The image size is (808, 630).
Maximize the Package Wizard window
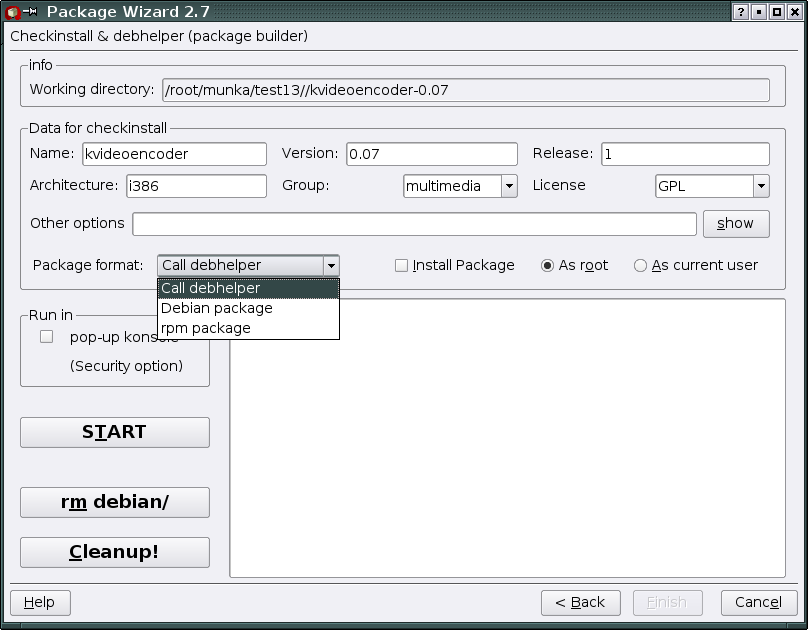point(777,12)
